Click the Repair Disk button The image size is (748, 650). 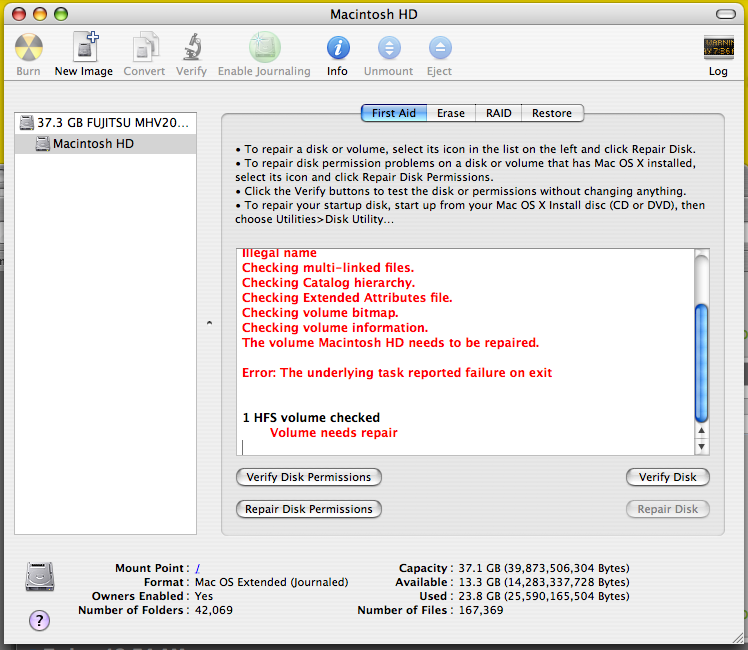click(x=668, y=509)
